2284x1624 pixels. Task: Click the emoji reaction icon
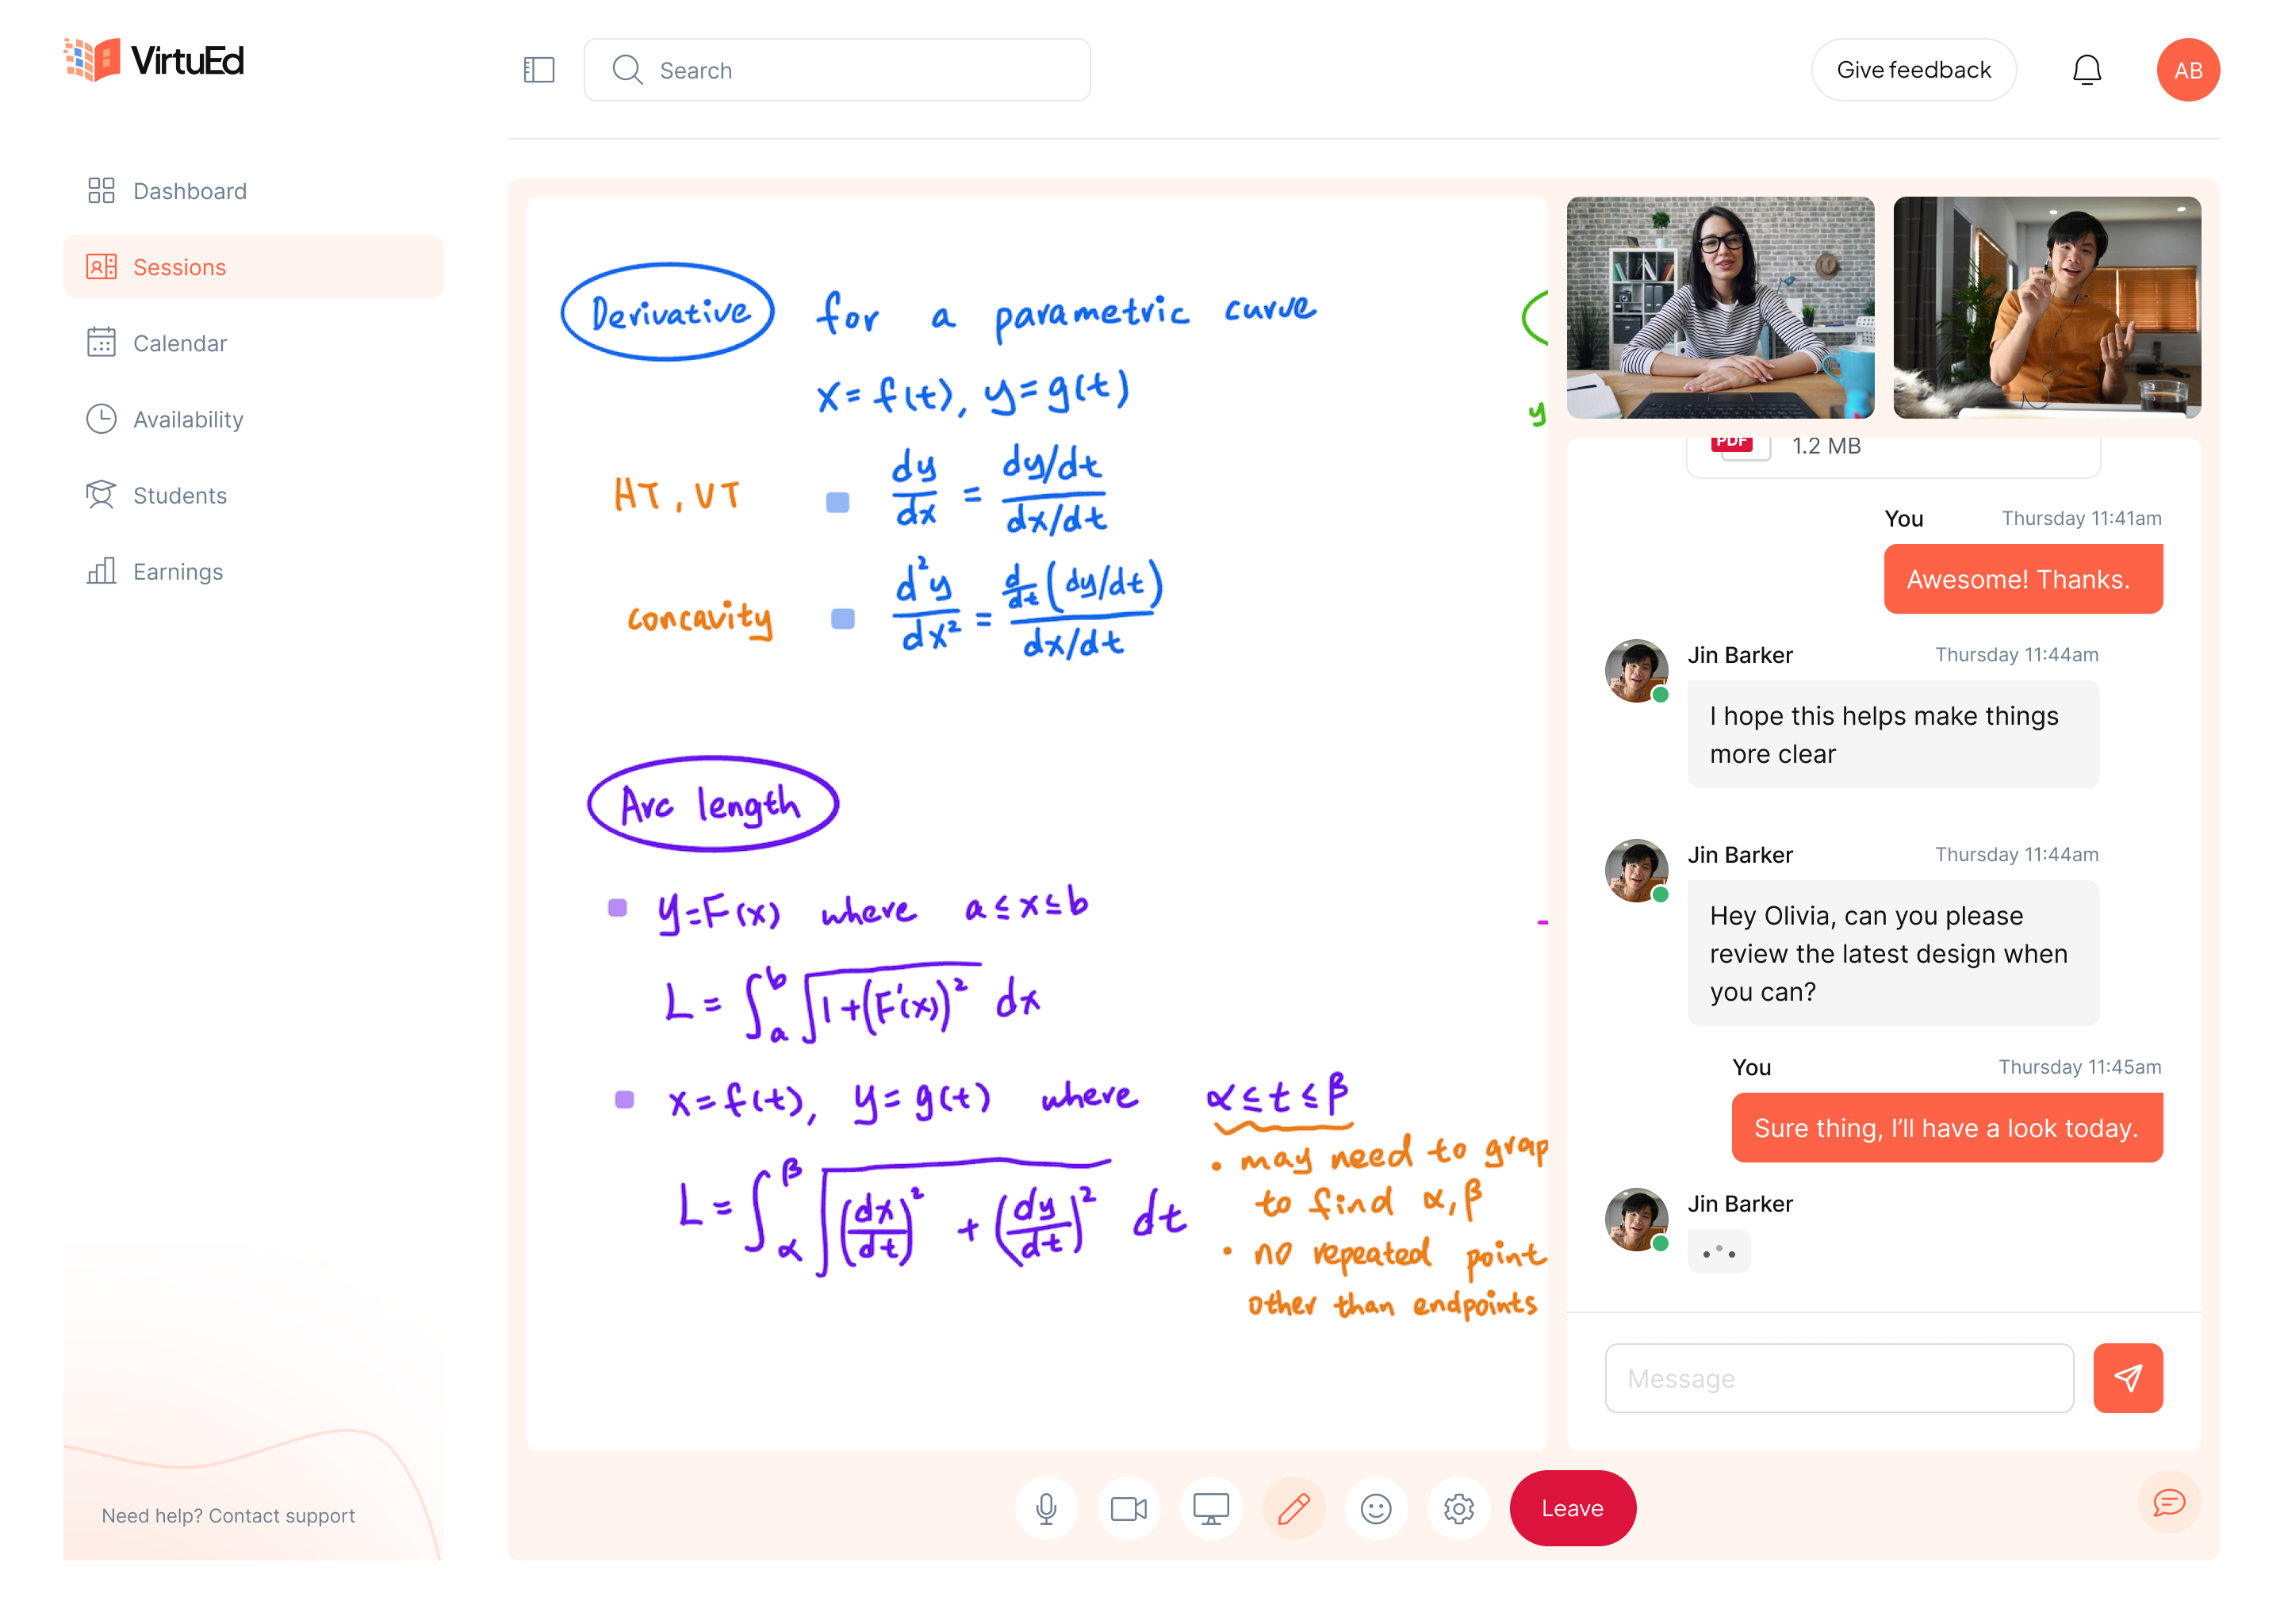pyautogui.click(x=1376, y=1508)
